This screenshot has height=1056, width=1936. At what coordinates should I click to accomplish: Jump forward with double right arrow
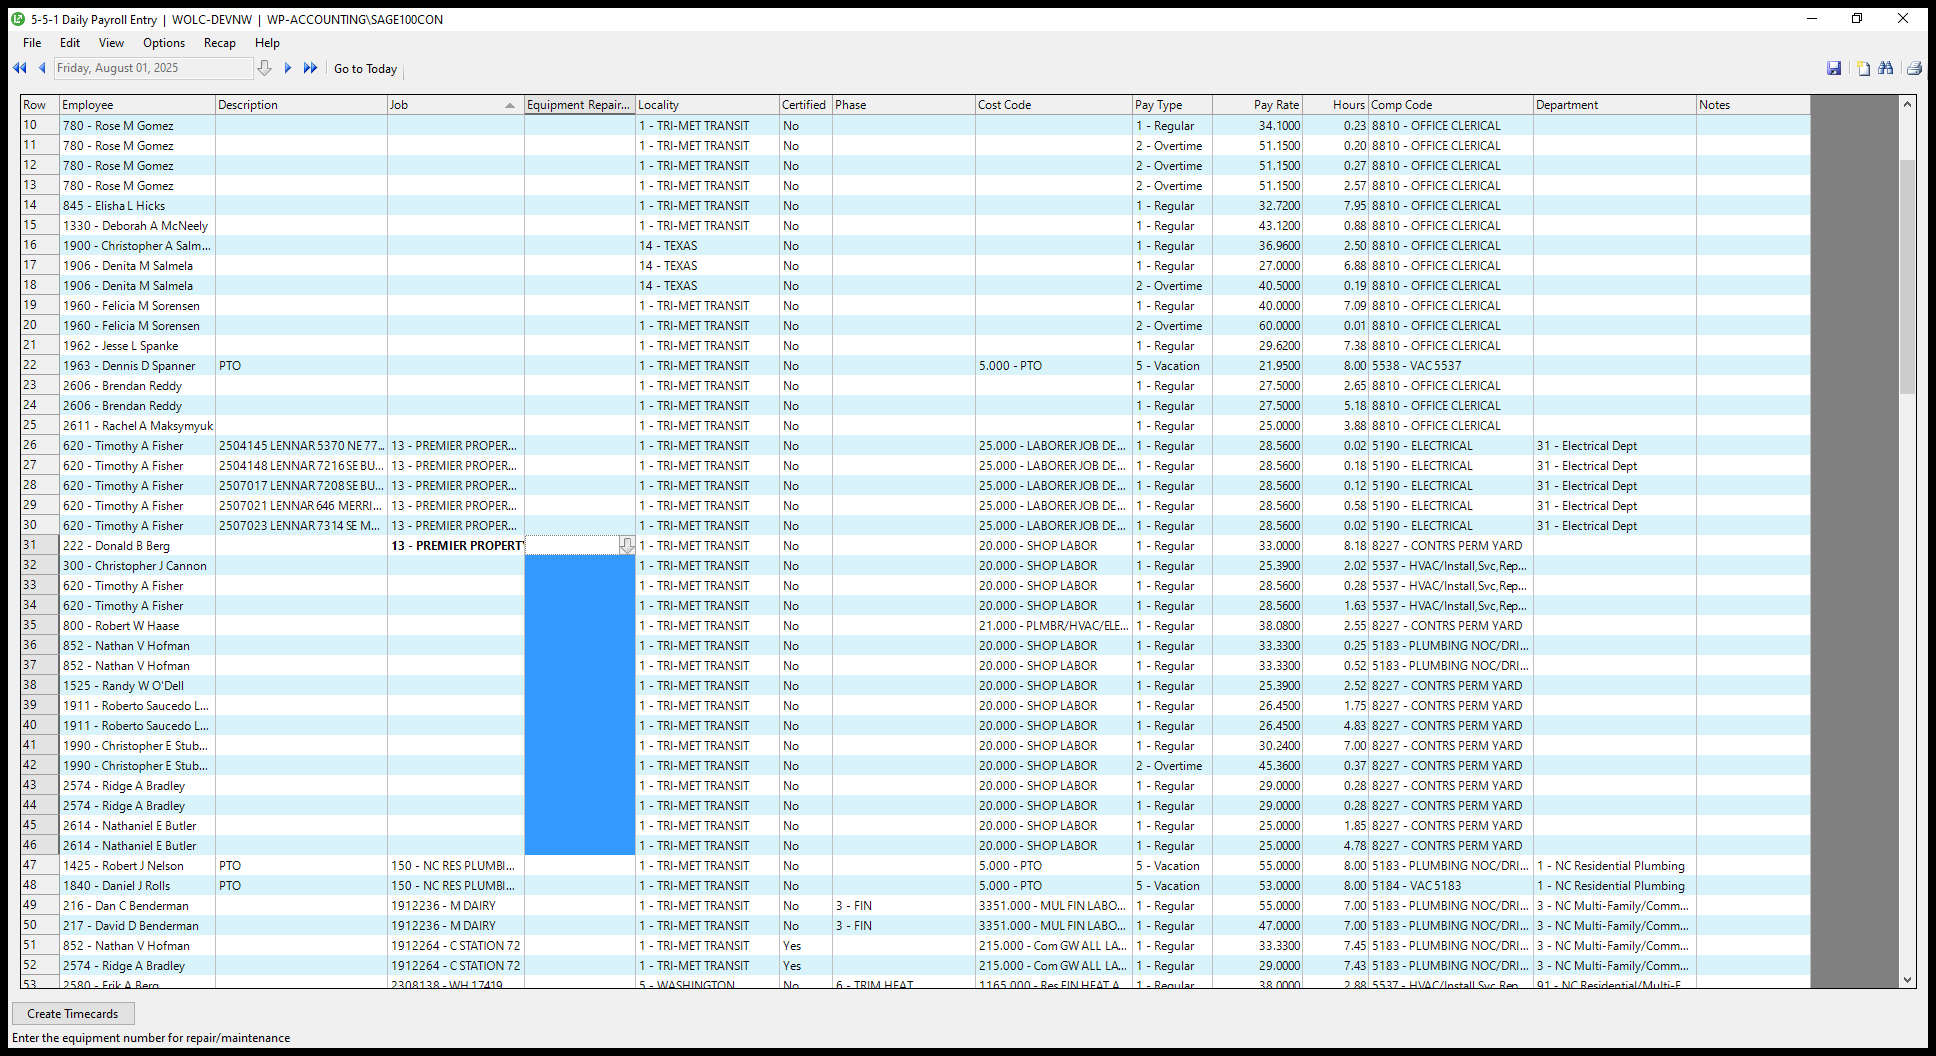(310, 68)
